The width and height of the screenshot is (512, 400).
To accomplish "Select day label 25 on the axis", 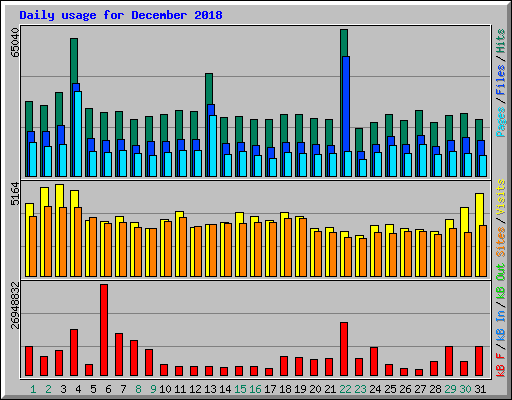I will click(390, 389).
